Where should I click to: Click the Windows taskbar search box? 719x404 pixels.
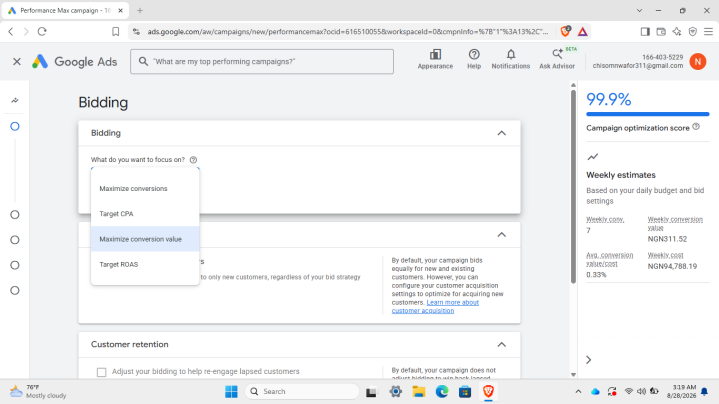[302, 392]
